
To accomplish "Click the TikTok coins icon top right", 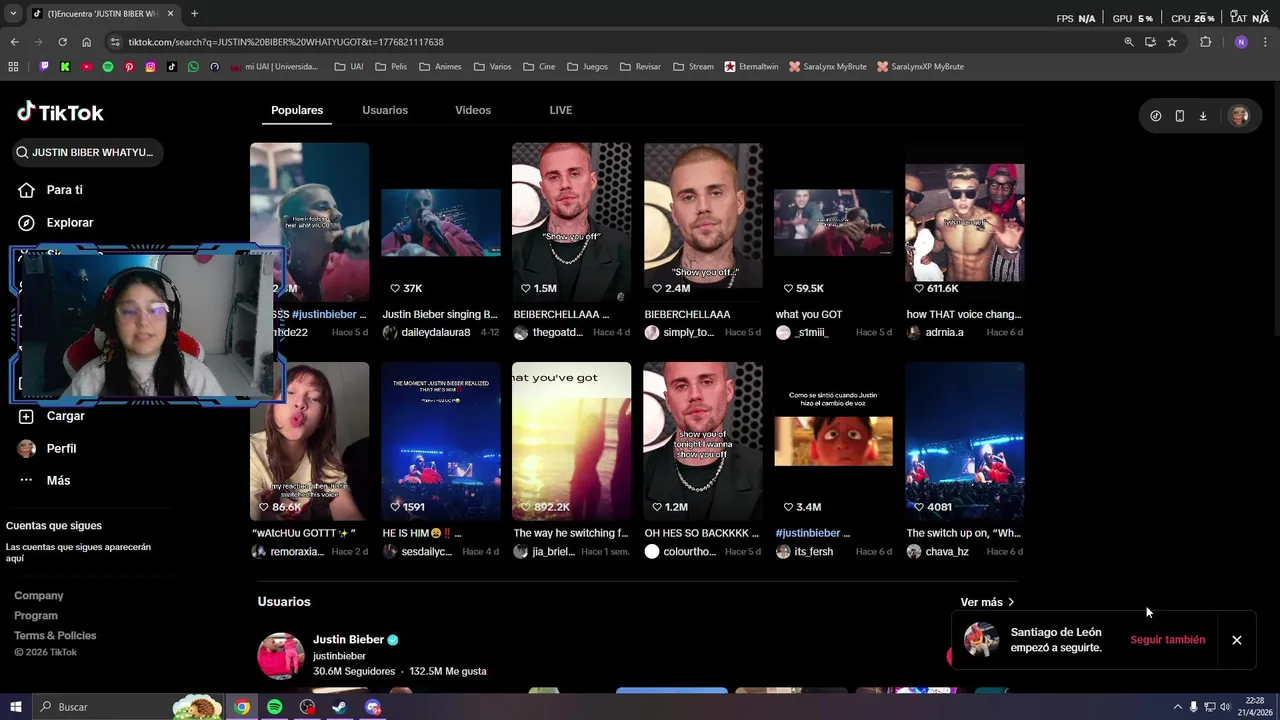I will [x=1156, y=116].
